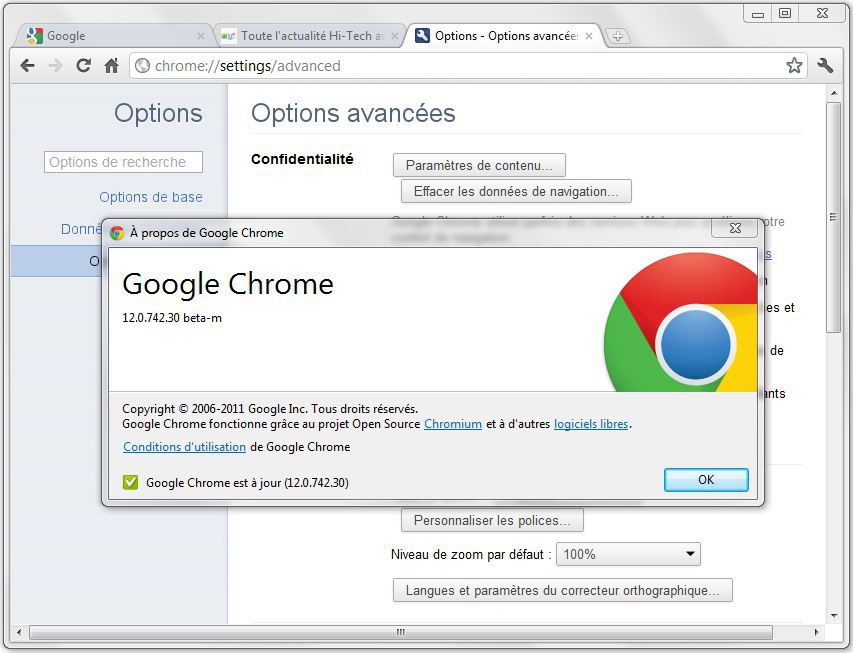Click the horizontal scrollbar left arrow
853x653 pixels.
coord(19,632)
